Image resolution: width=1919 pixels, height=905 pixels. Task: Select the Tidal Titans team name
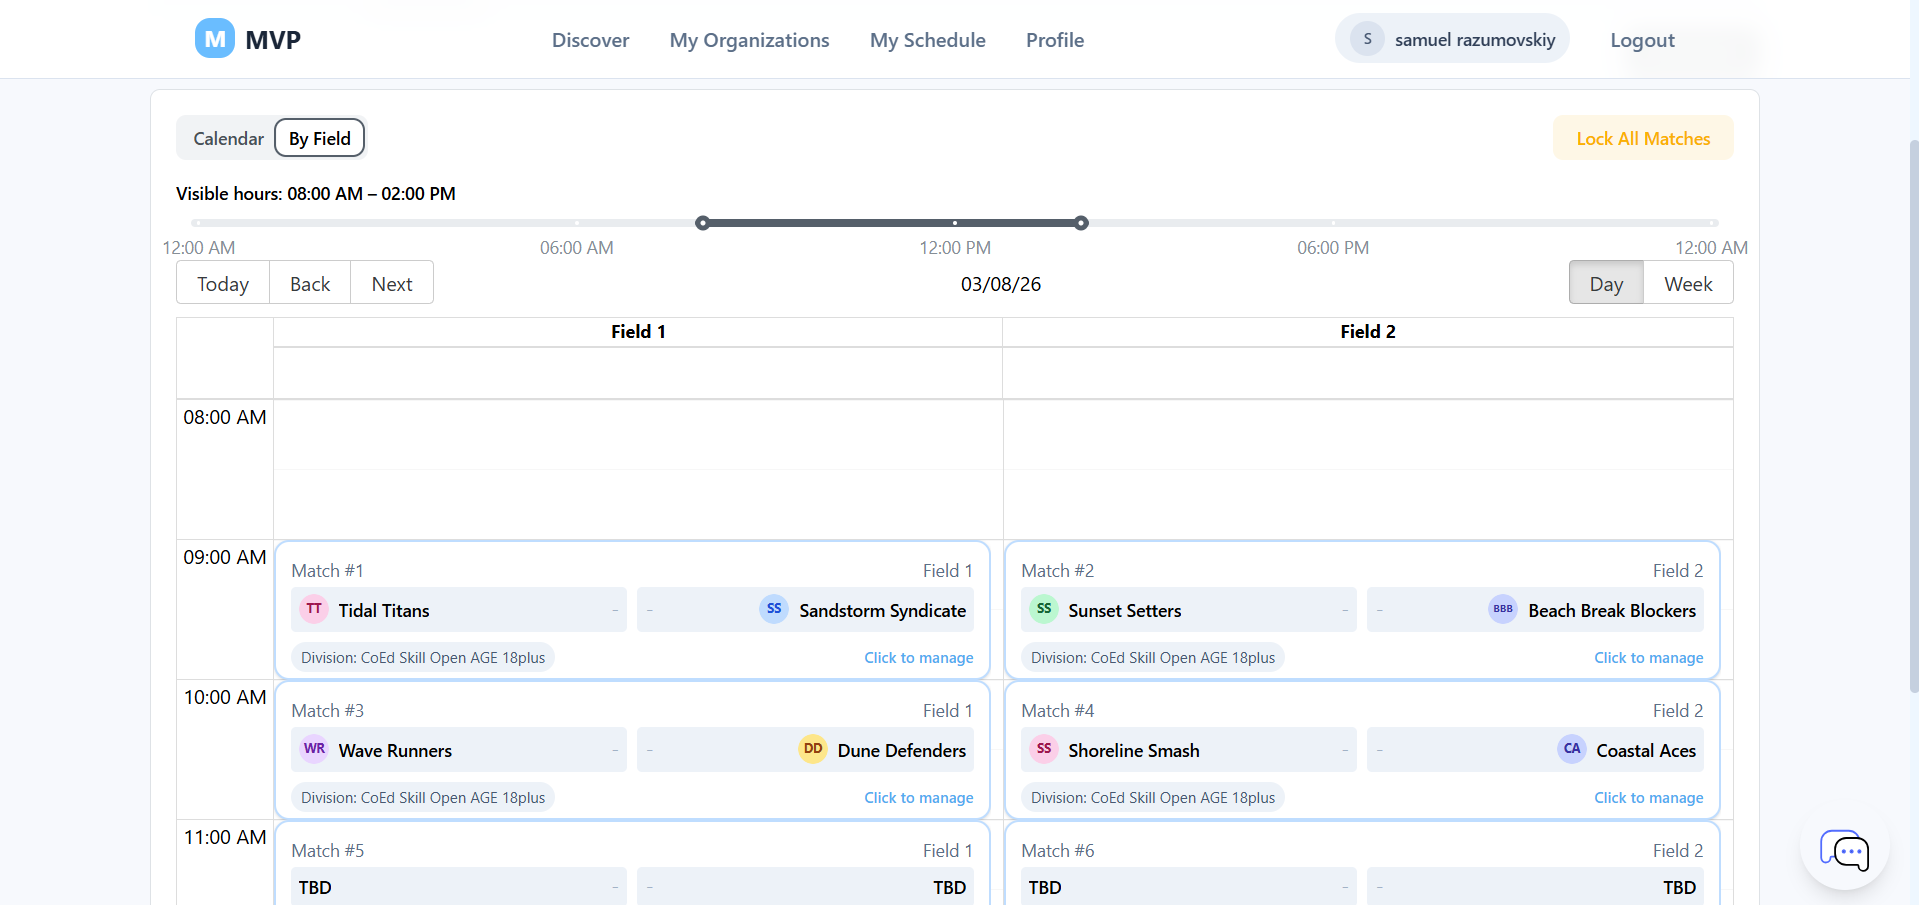pyautogui.click(x=384, y=610)
